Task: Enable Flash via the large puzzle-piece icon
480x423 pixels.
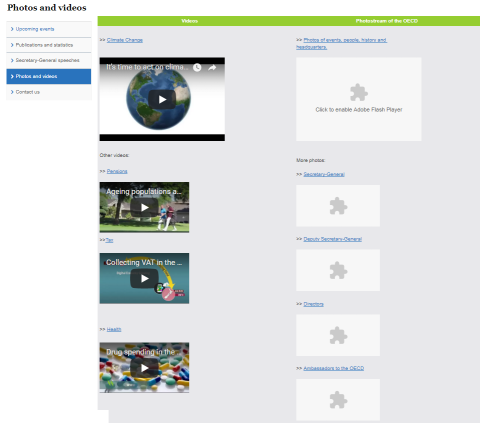Action: (x=359, y=92)
